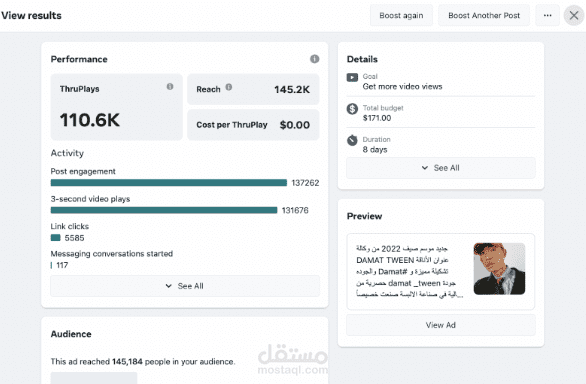Screen dimensions: 586x384
Task: Show the ThruPlays info tooltip icon
Action: click(170, 86)
